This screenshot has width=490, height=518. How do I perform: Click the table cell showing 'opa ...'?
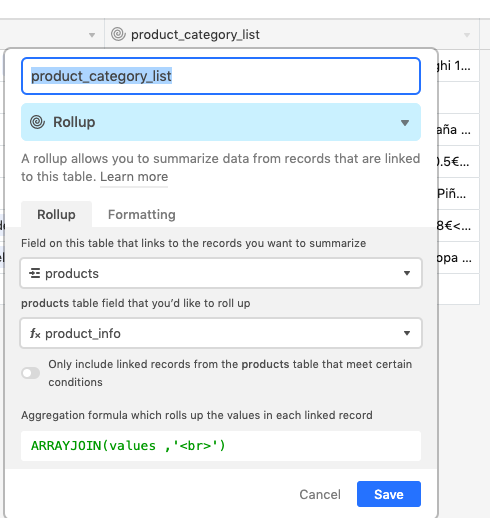458,258
